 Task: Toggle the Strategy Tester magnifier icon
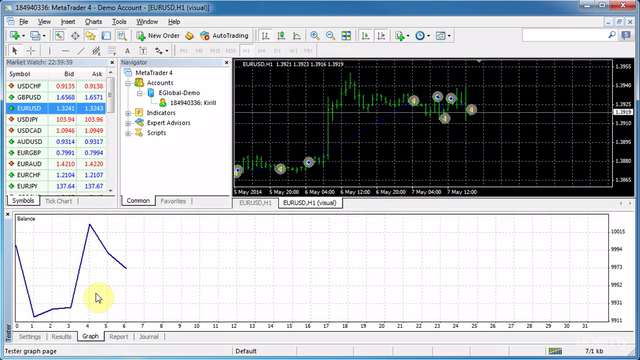[x=122, y=36]
